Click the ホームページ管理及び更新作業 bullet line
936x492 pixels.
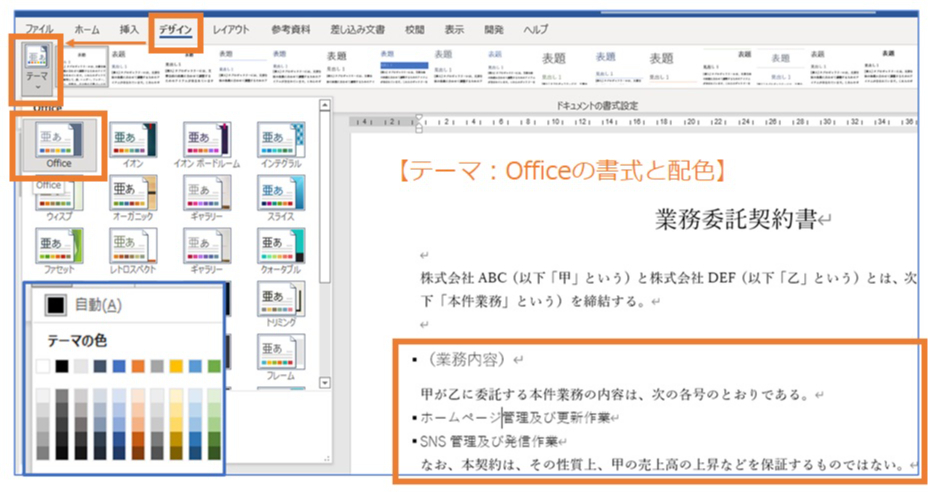point(515,418)
